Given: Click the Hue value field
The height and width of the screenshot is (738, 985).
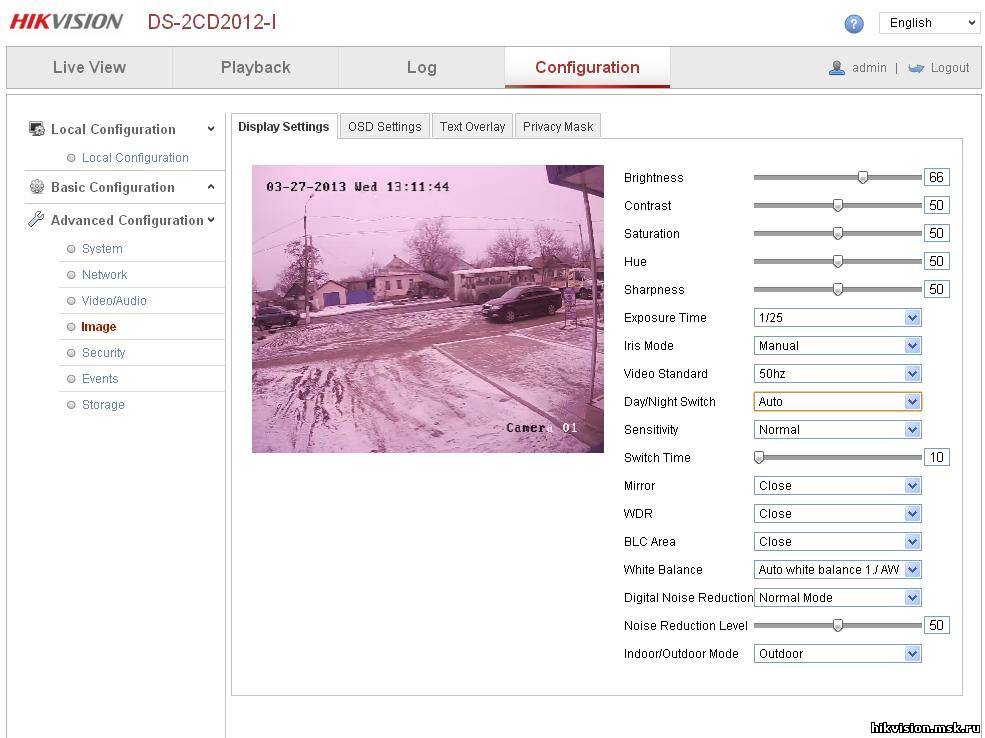Looking at the screenshot, I should point(937,261).
